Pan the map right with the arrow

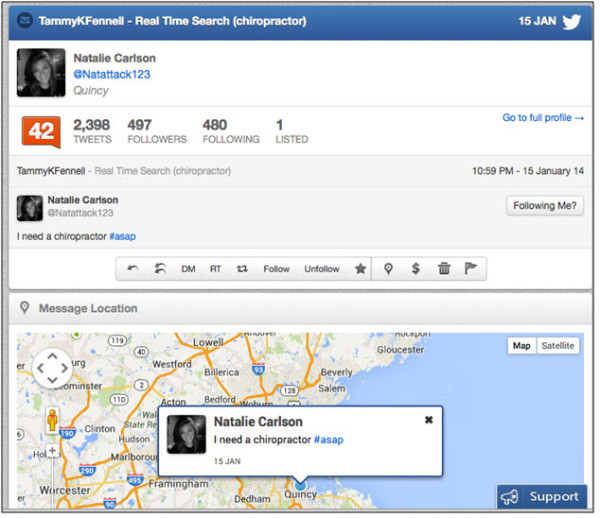[x=65, y=368]
